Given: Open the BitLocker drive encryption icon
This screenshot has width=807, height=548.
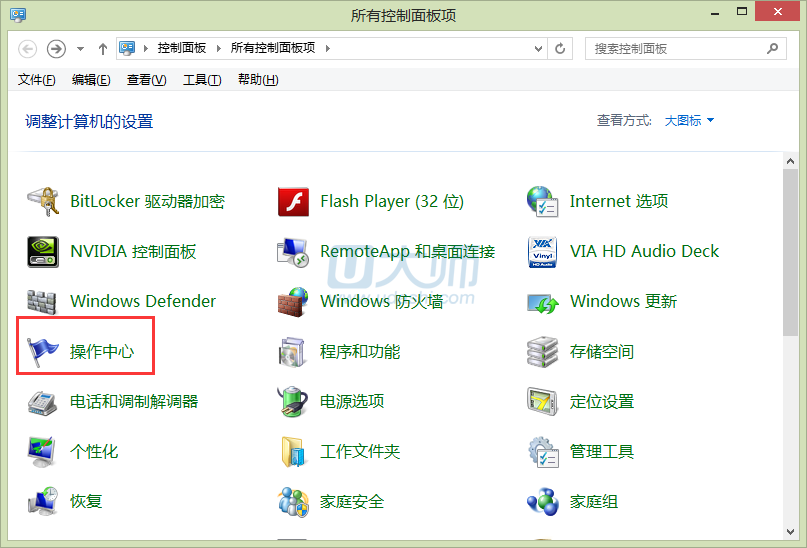Looking at the screenshot, I should coord(43,201).
